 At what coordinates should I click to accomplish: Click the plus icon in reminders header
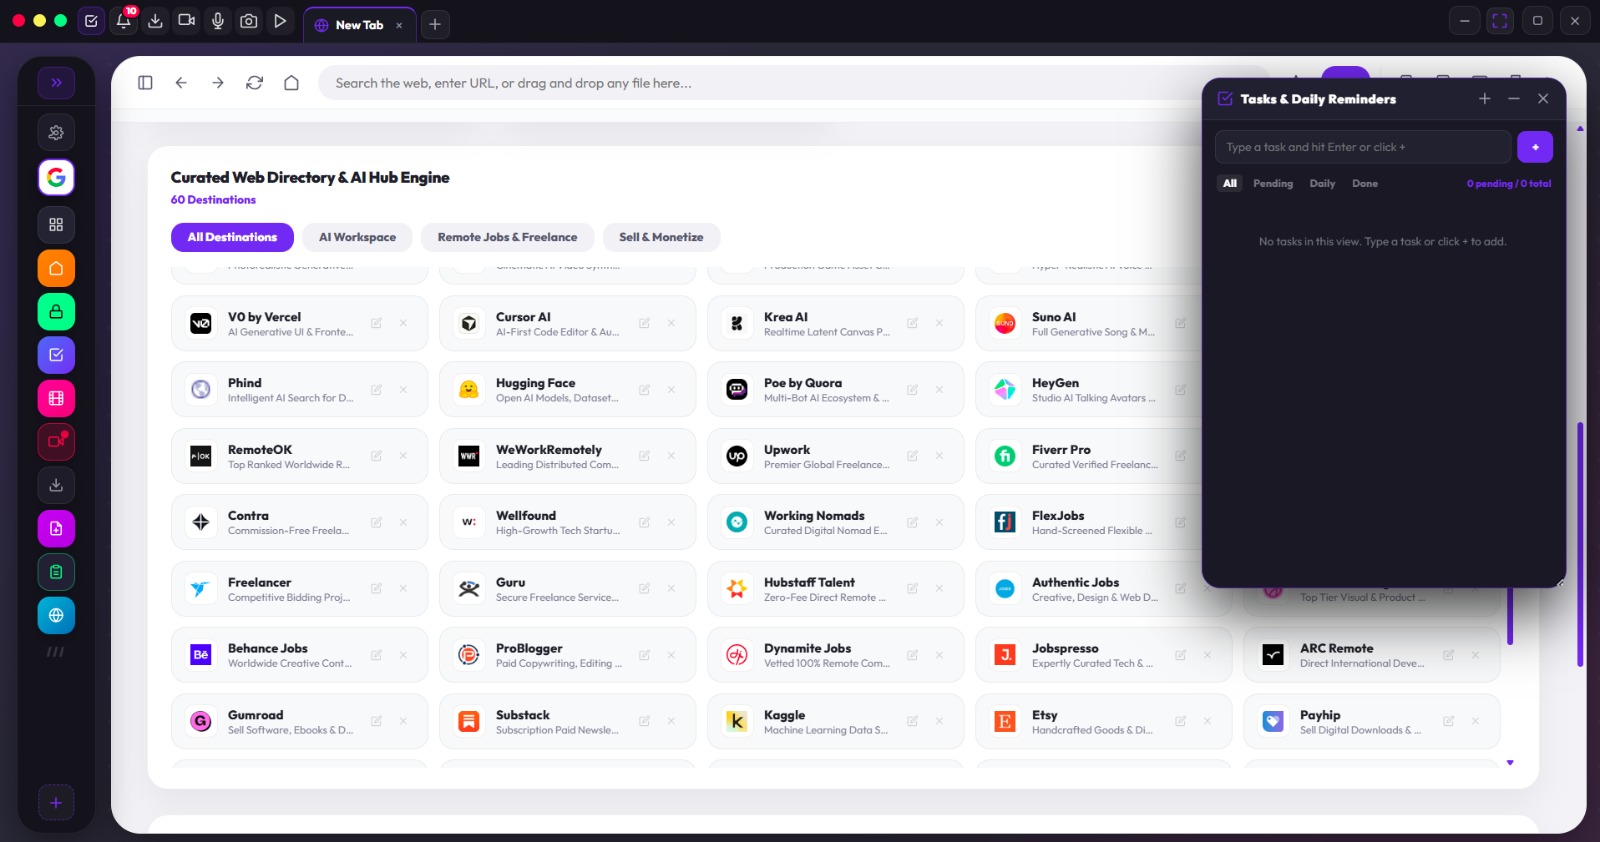pos(1485,98)
